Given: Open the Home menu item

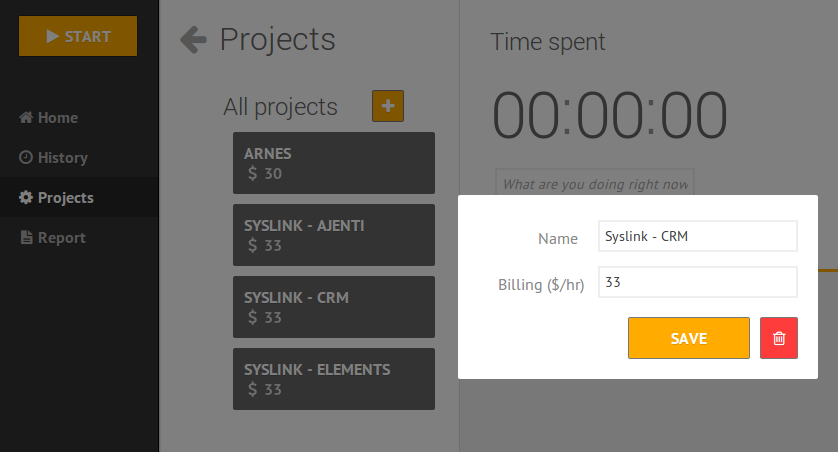Looking at the screenshot, I should tap(58, 118).
